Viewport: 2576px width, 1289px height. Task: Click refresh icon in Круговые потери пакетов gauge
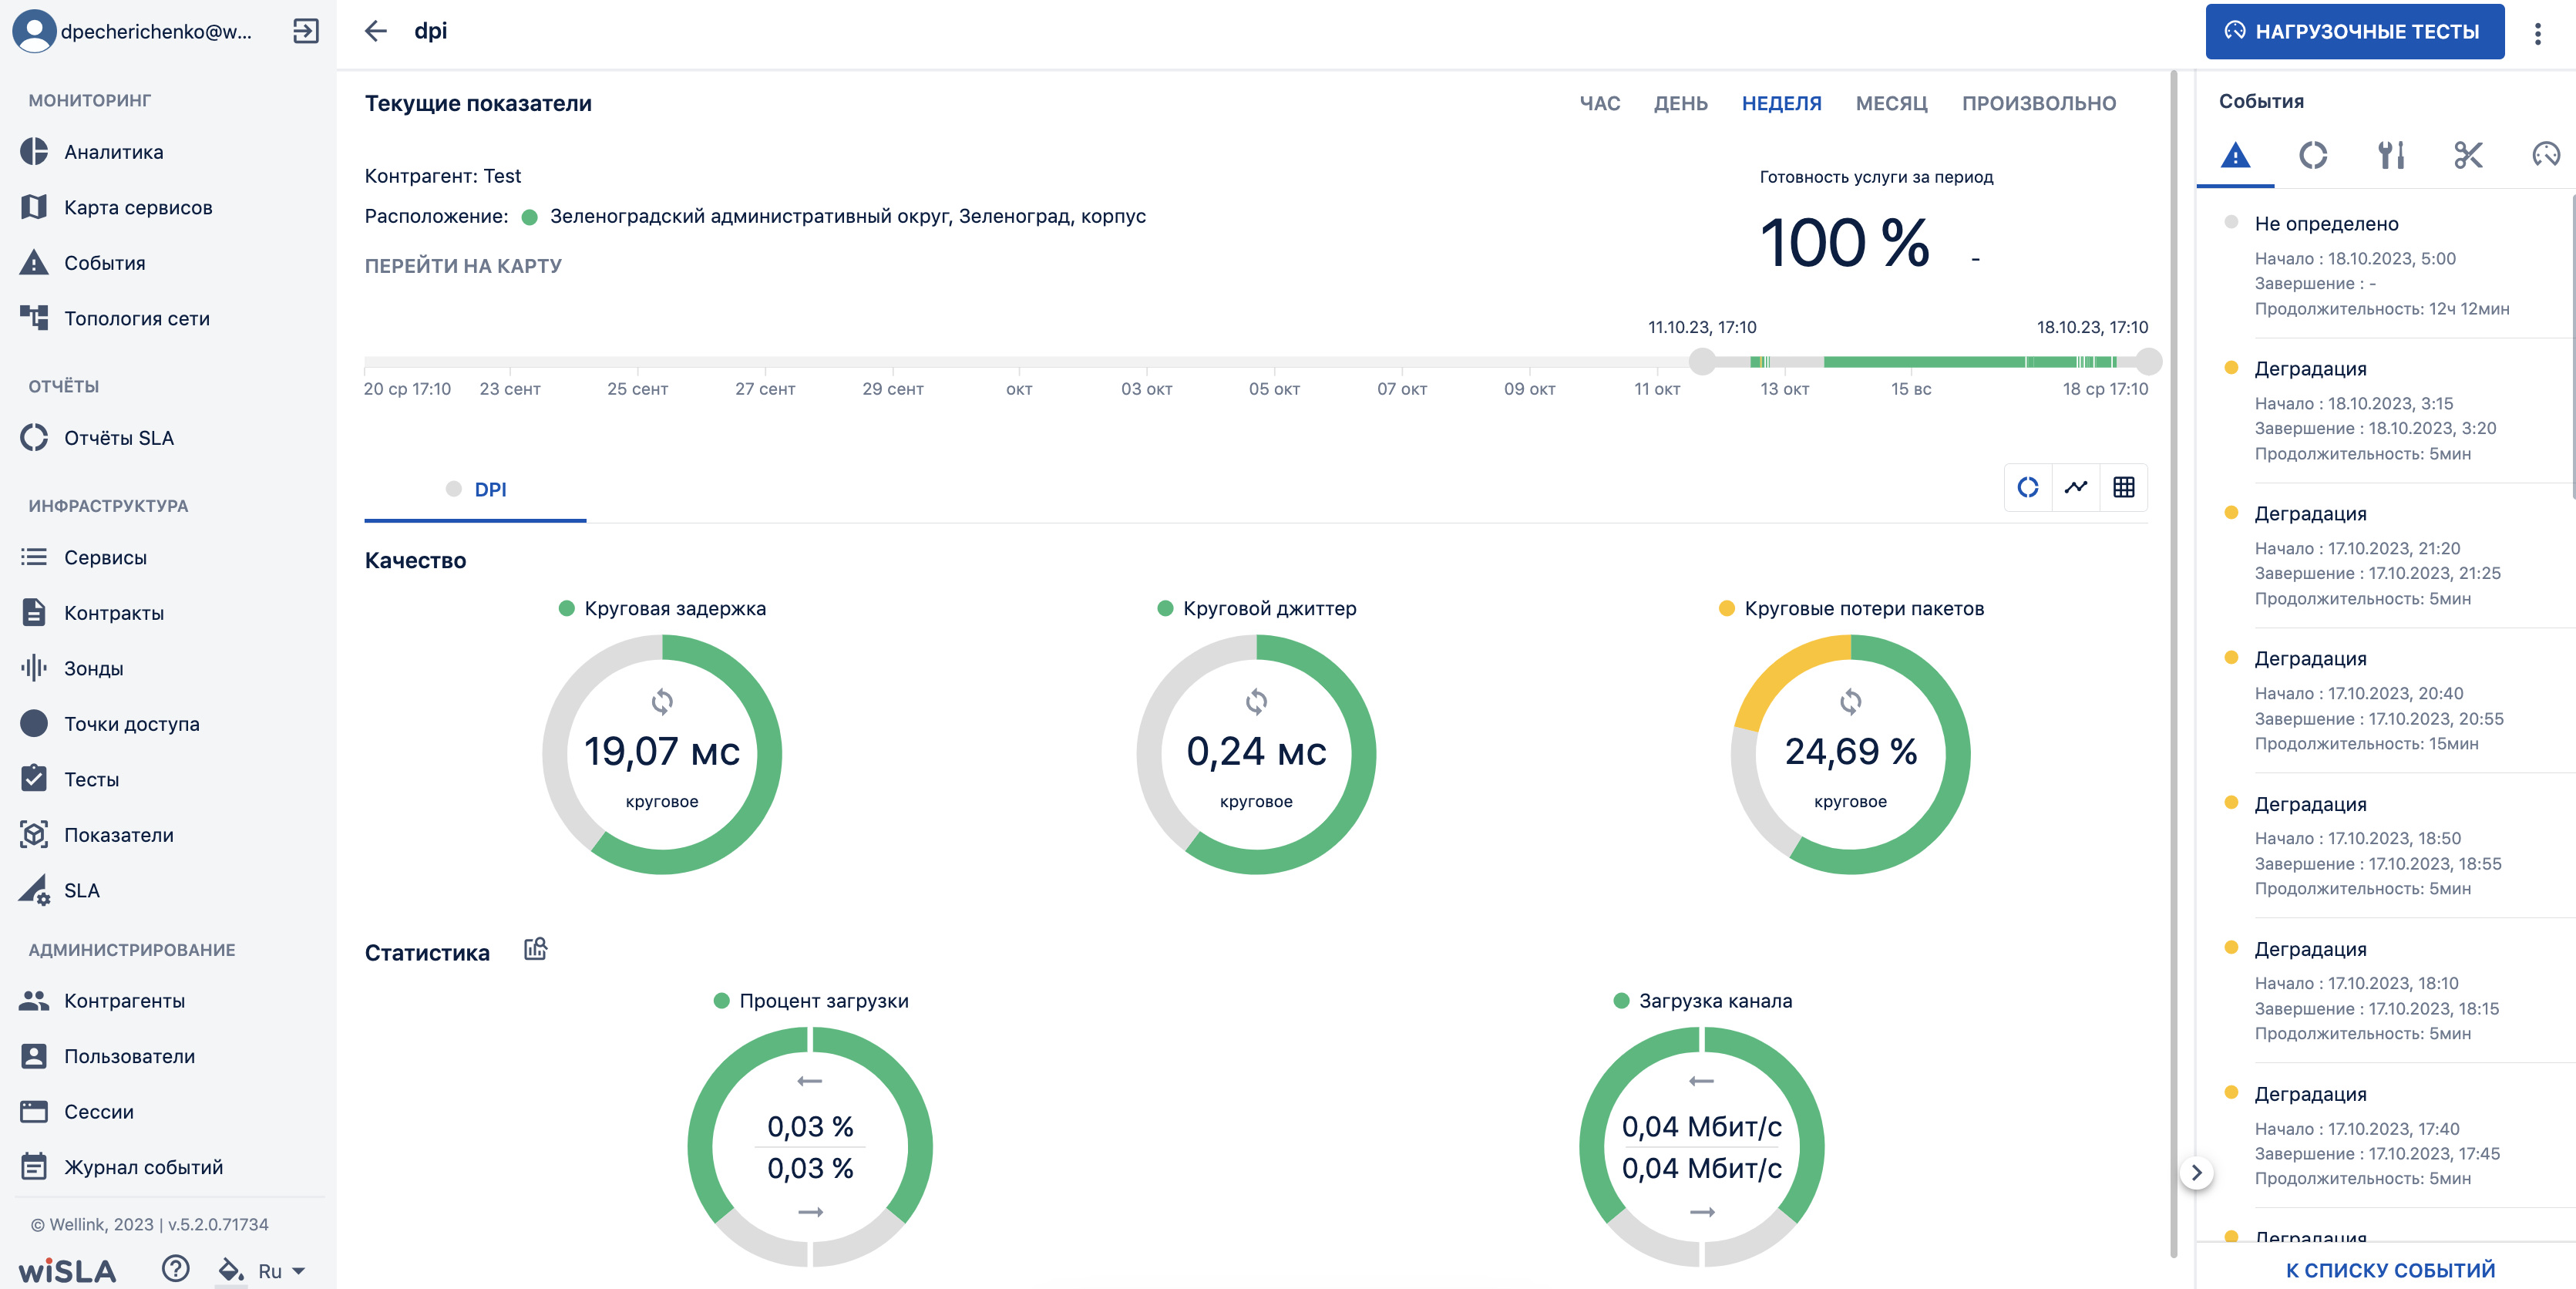point(1851,701)
